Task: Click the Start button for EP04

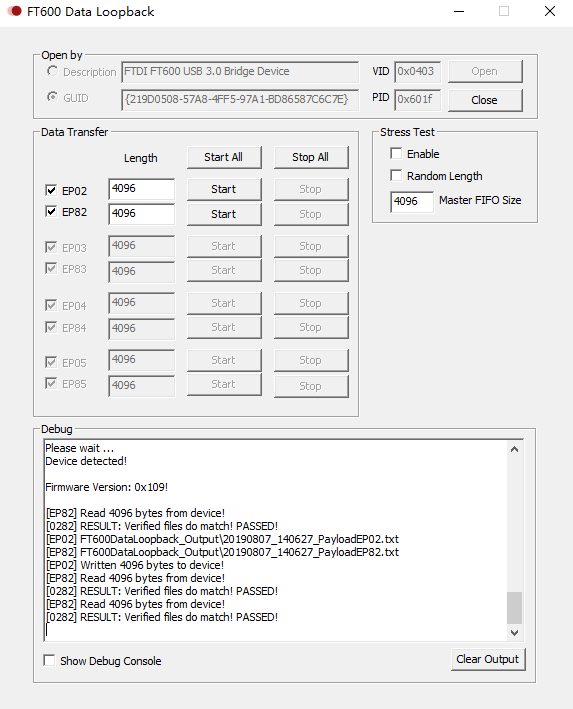Action: pyautogui.click(x=224, y=303)
